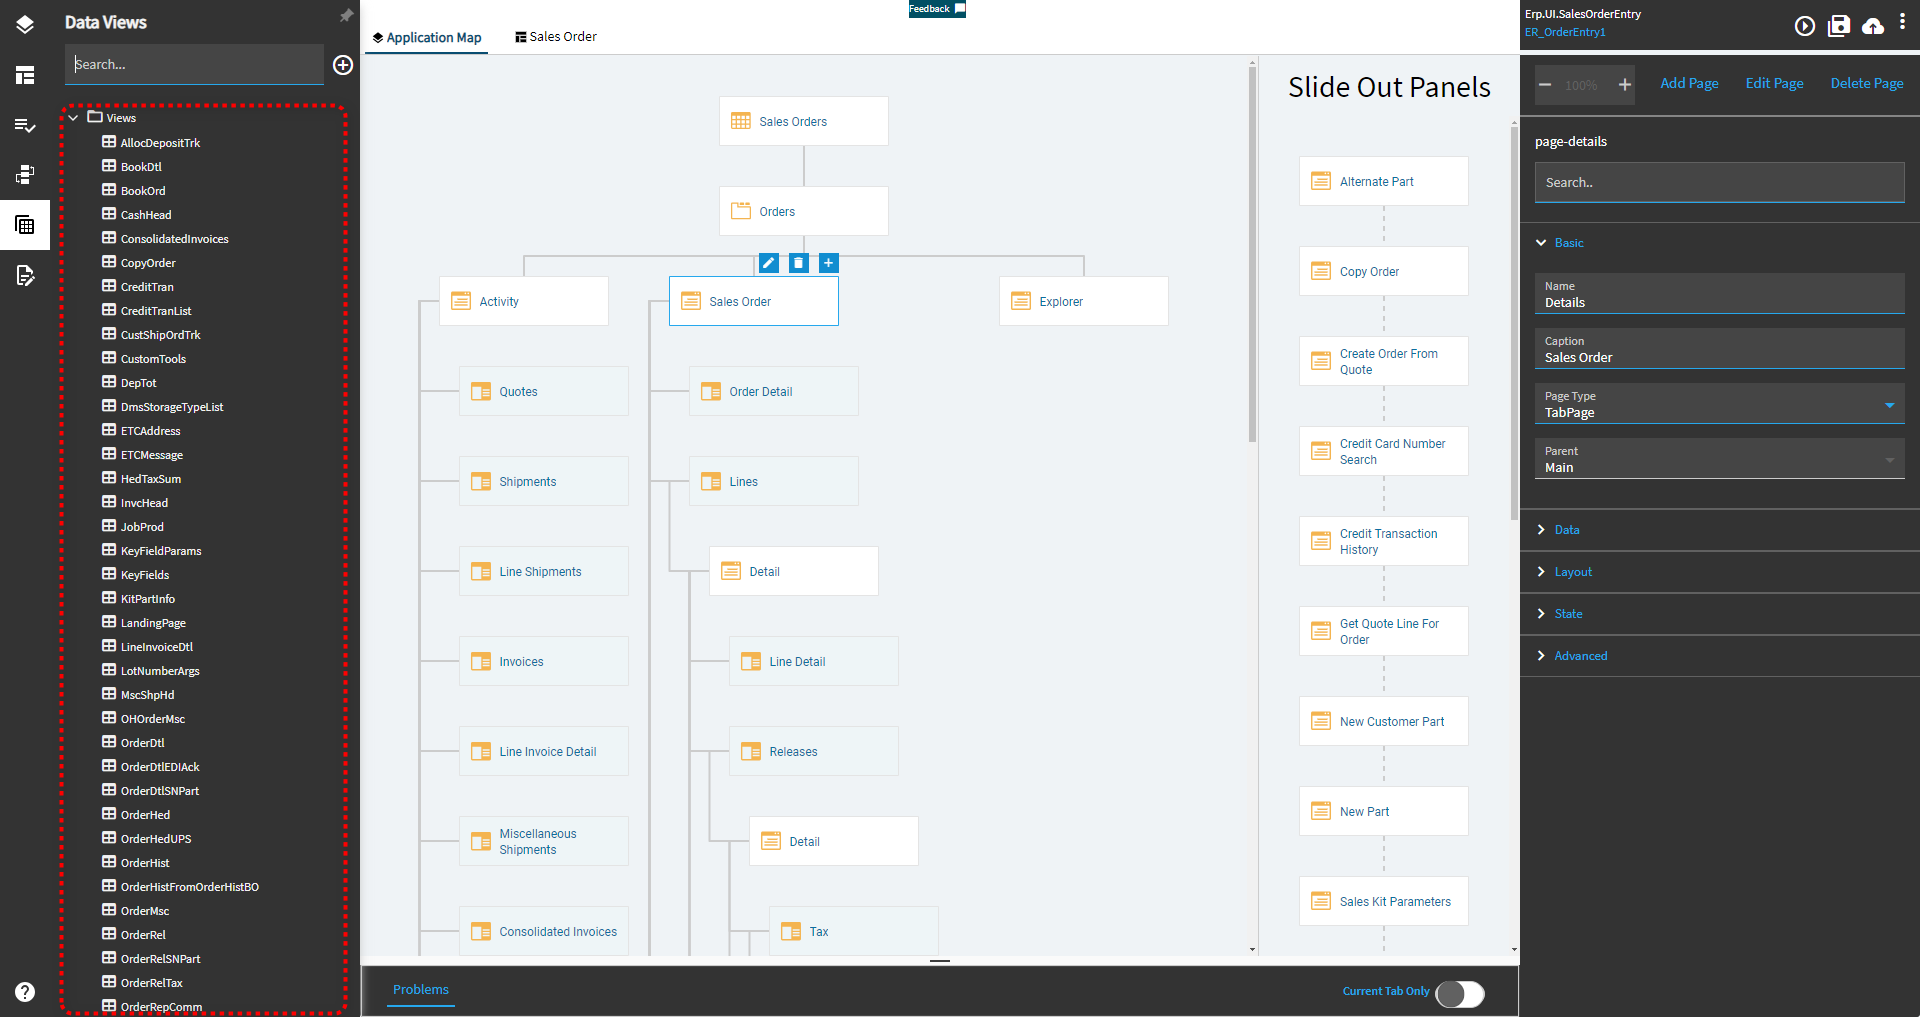
Task: Click the preview play icon in header
Action: 1804,26
